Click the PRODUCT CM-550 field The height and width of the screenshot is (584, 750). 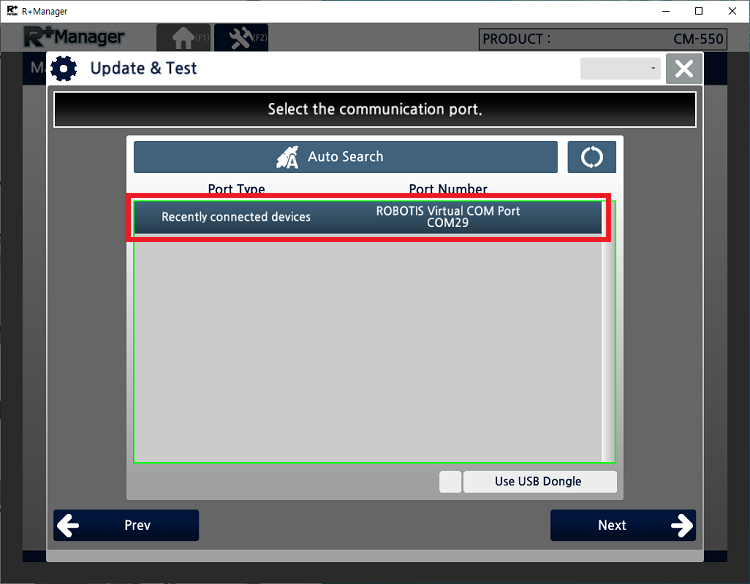(603, 40)
